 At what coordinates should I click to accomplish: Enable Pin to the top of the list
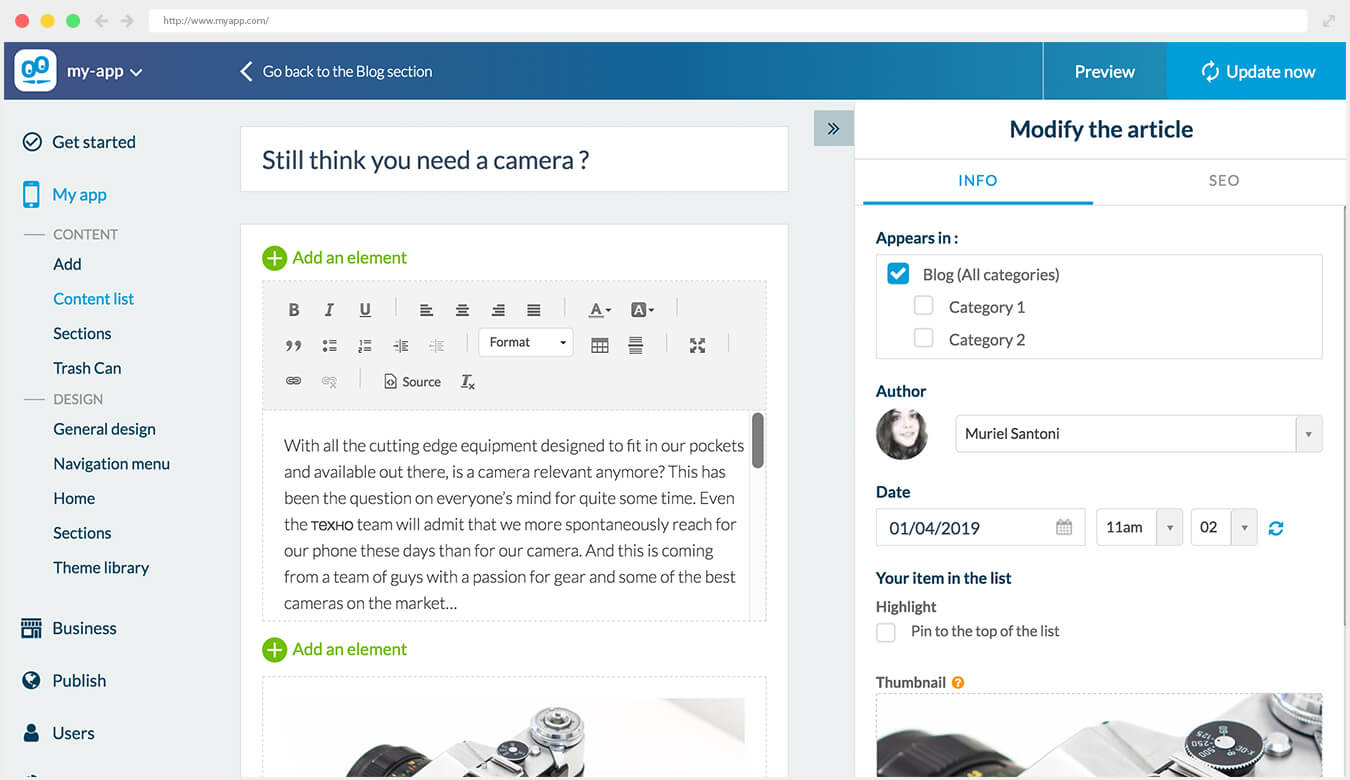pos(886,632)
